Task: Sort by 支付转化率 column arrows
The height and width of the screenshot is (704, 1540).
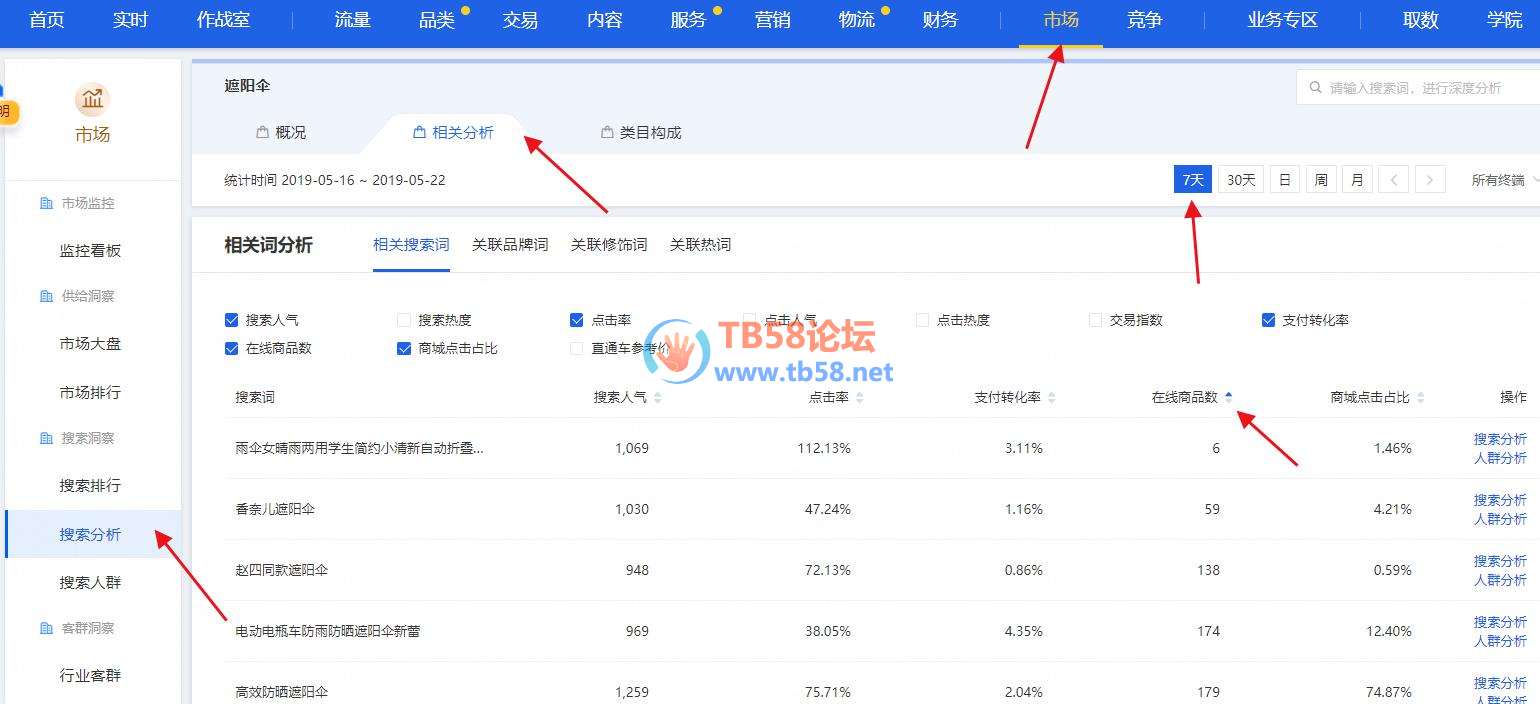Action: tap(1051, 398)
